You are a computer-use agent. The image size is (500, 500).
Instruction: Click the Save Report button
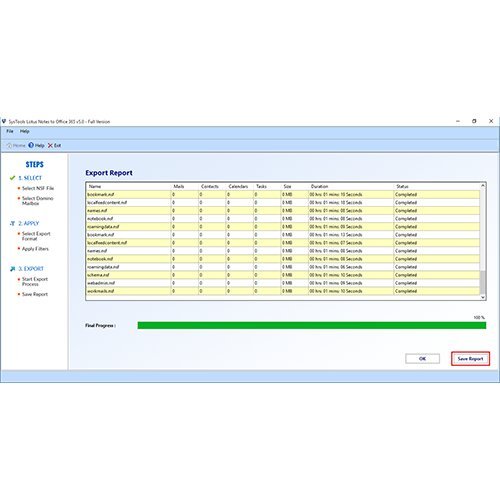pos(470,359)
